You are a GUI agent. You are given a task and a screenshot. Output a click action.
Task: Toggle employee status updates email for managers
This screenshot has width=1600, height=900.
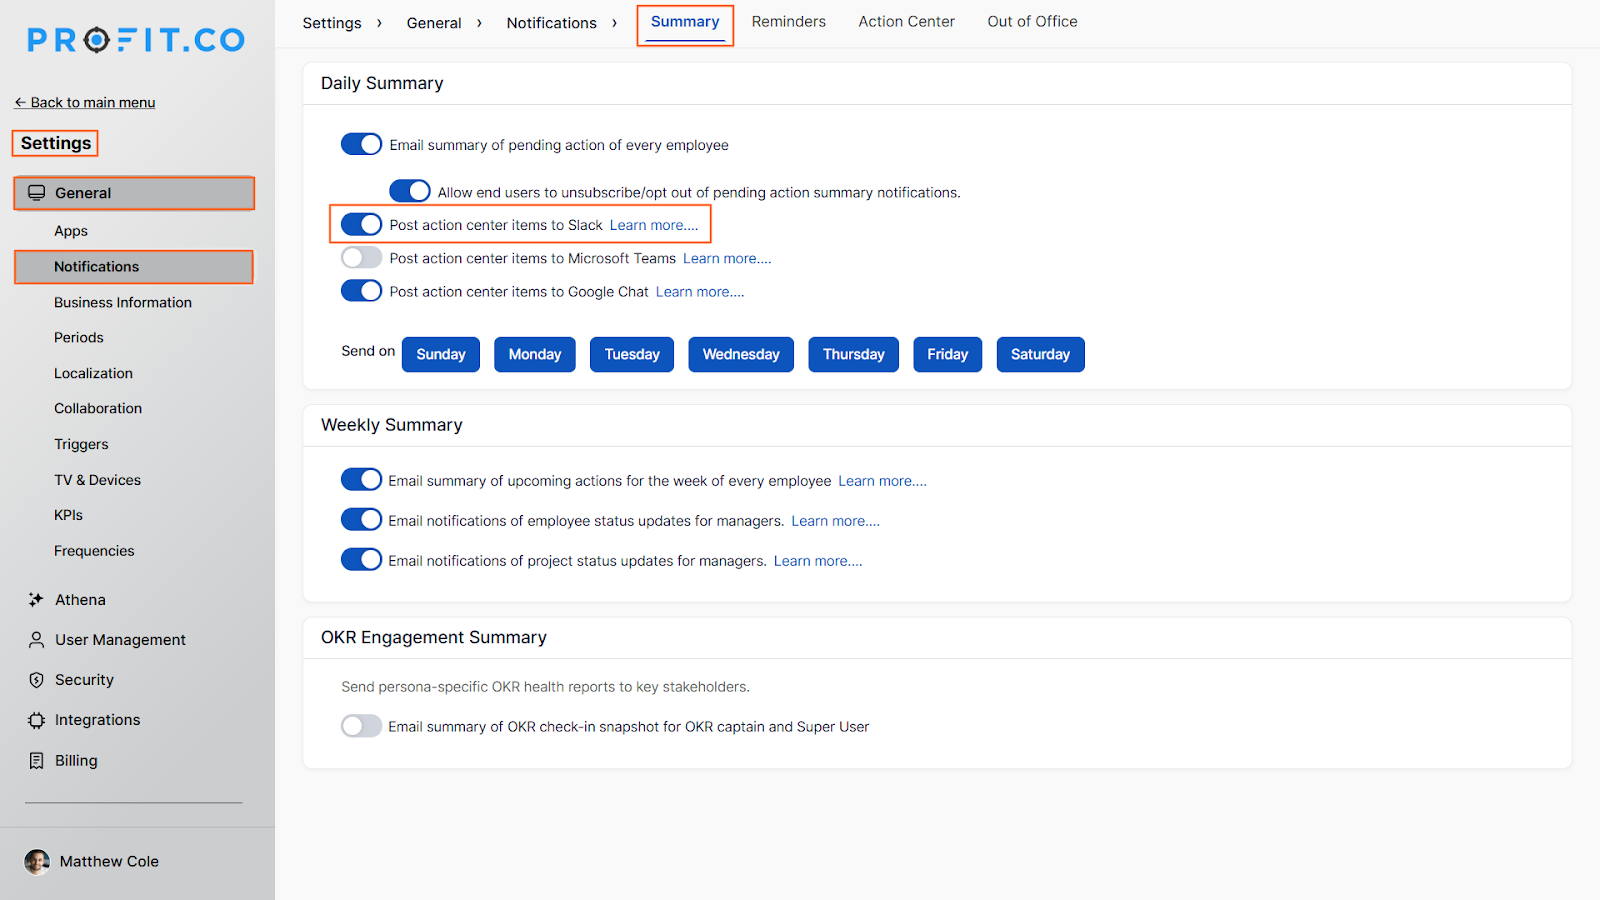[x=361, y=520]
